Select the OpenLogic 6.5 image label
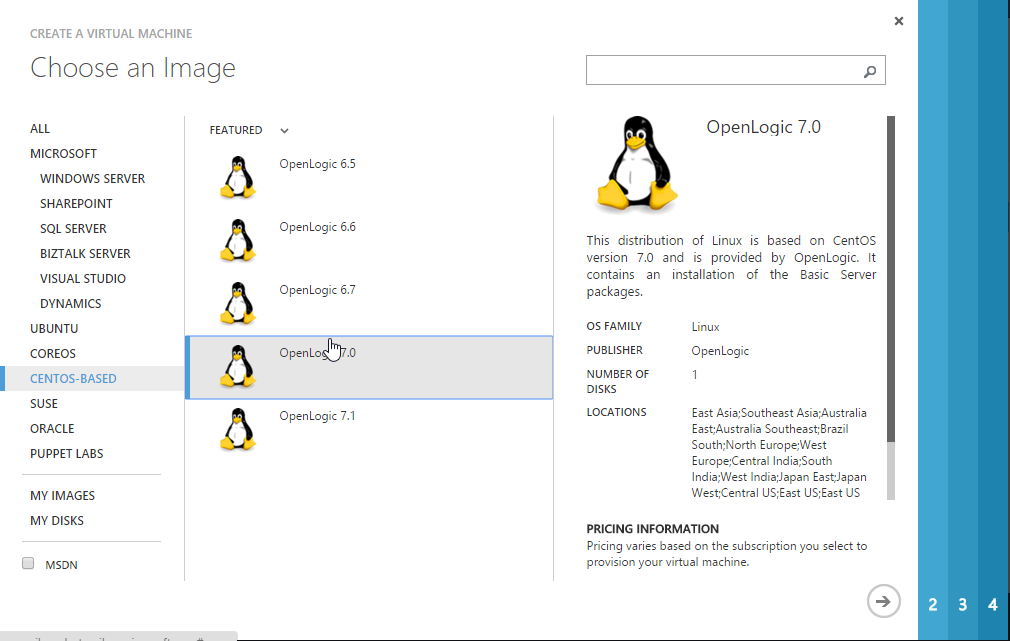Image resolution: width=1010 pixels, height=641 pixels. pyautogui.click(x=317, y=164)
